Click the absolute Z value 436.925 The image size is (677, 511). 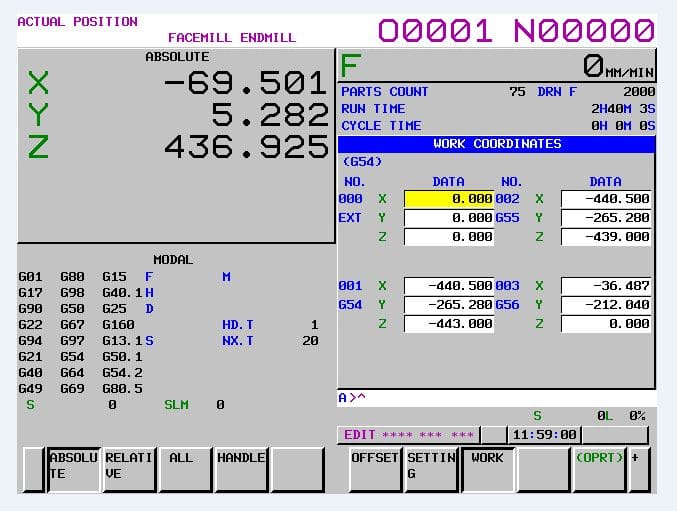point(246,147)
